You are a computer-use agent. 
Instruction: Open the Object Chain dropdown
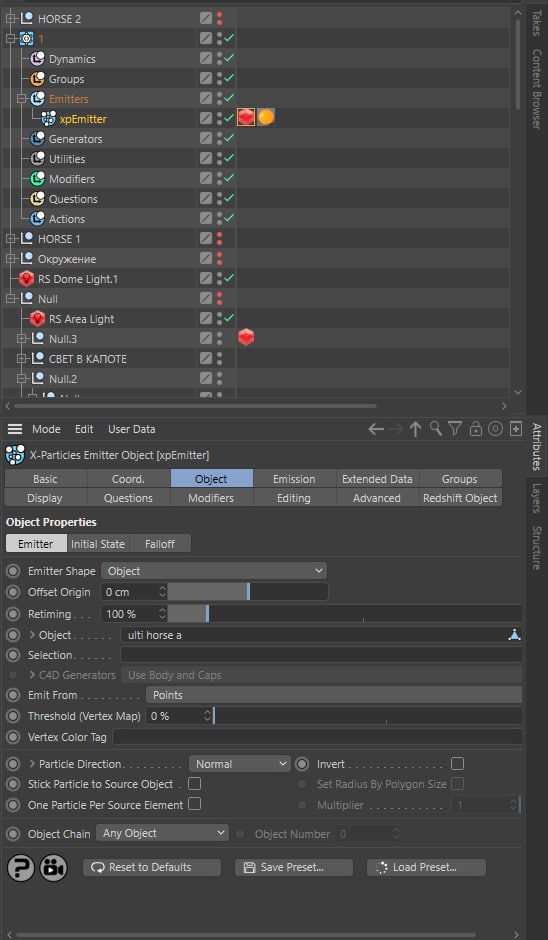(x=162, y=833)
